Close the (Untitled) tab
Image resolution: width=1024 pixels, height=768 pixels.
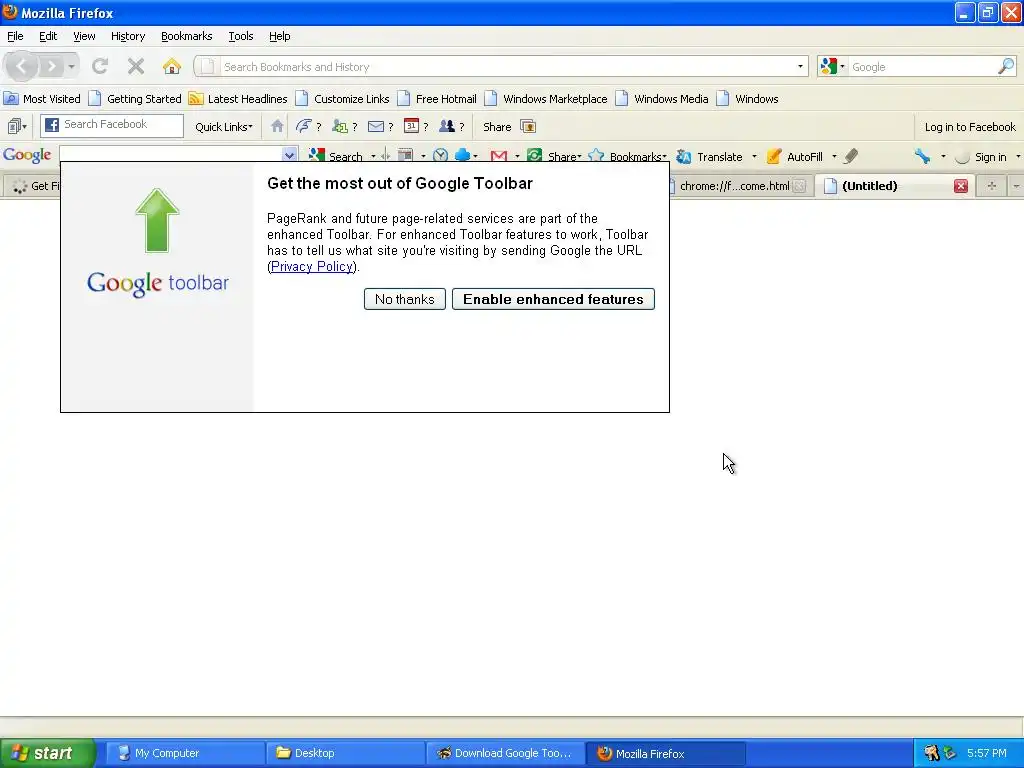pyautogui.click(x=961, y=185)
